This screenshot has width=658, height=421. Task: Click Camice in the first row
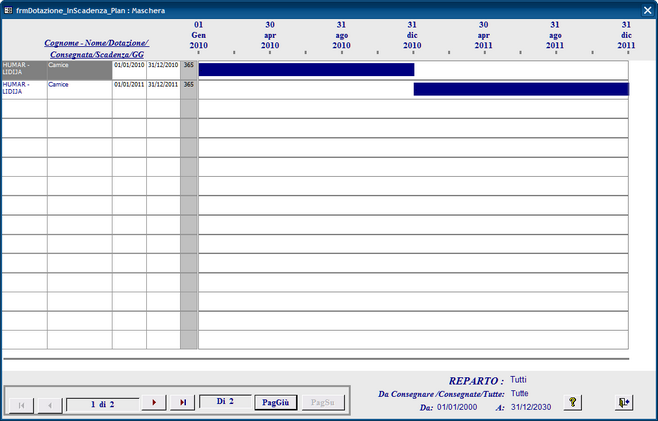pos(80,70)
